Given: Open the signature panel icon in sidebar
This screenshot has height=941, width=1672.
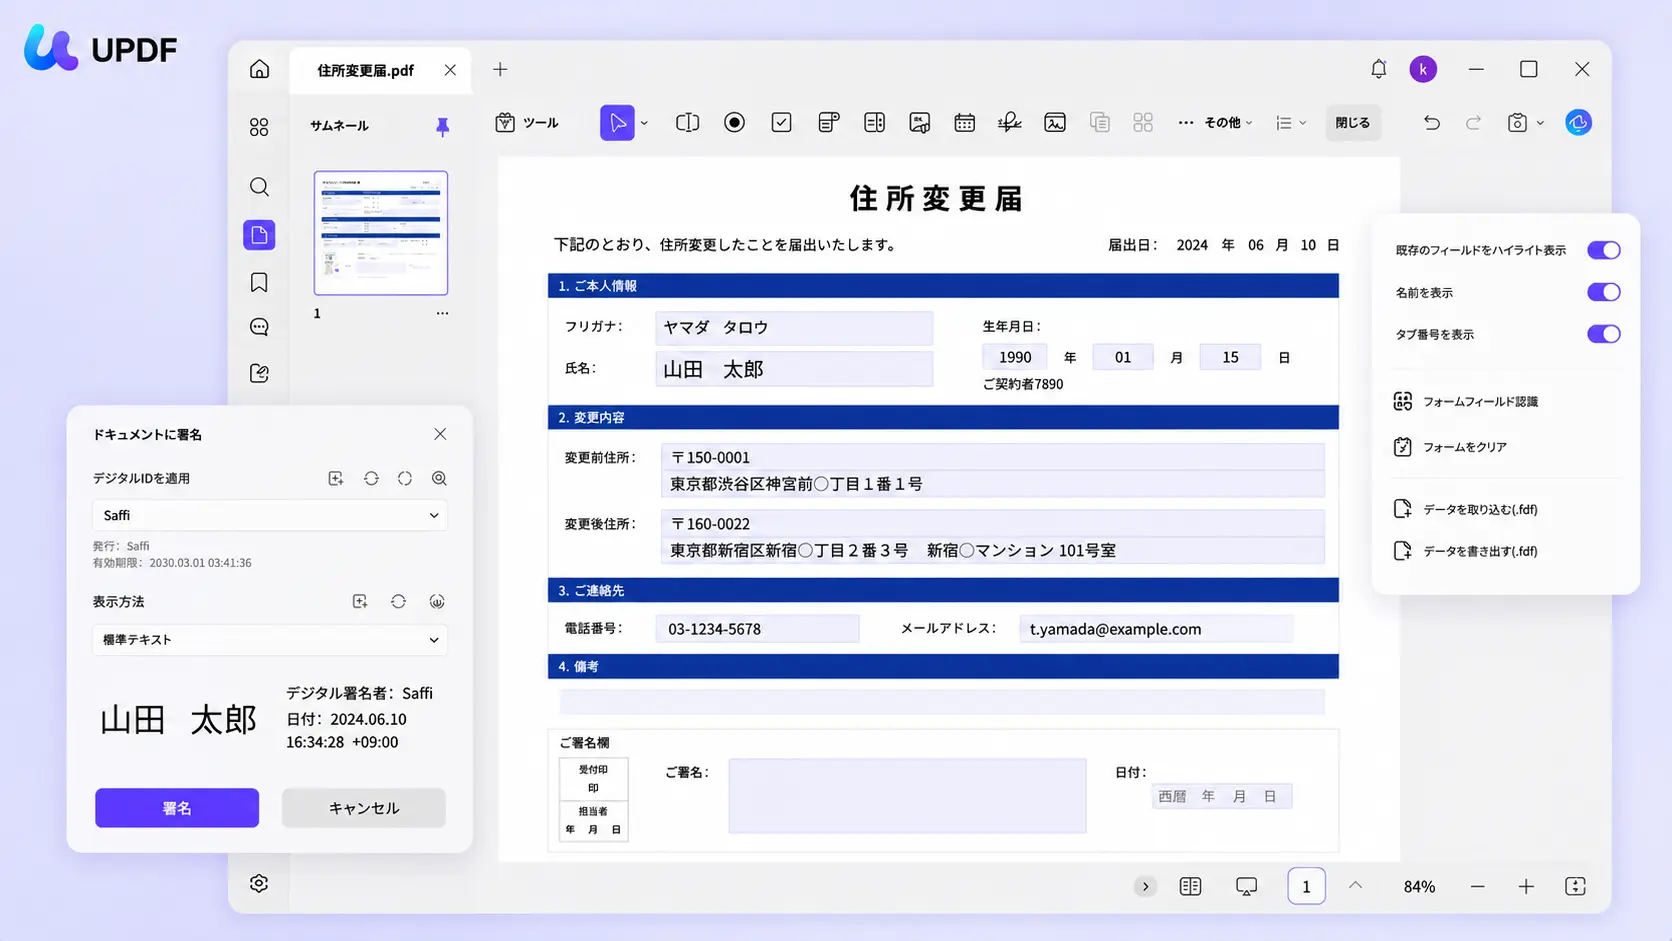Looking at the screenshot, I should pos(259,373).
